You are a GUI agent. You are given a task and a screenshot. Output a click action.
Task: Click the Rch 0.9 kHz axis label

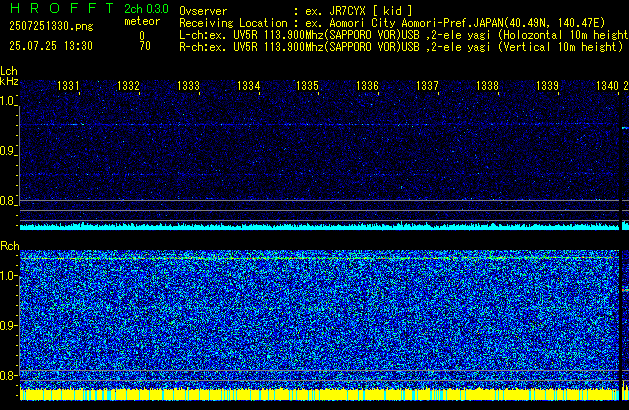[8, 325]
